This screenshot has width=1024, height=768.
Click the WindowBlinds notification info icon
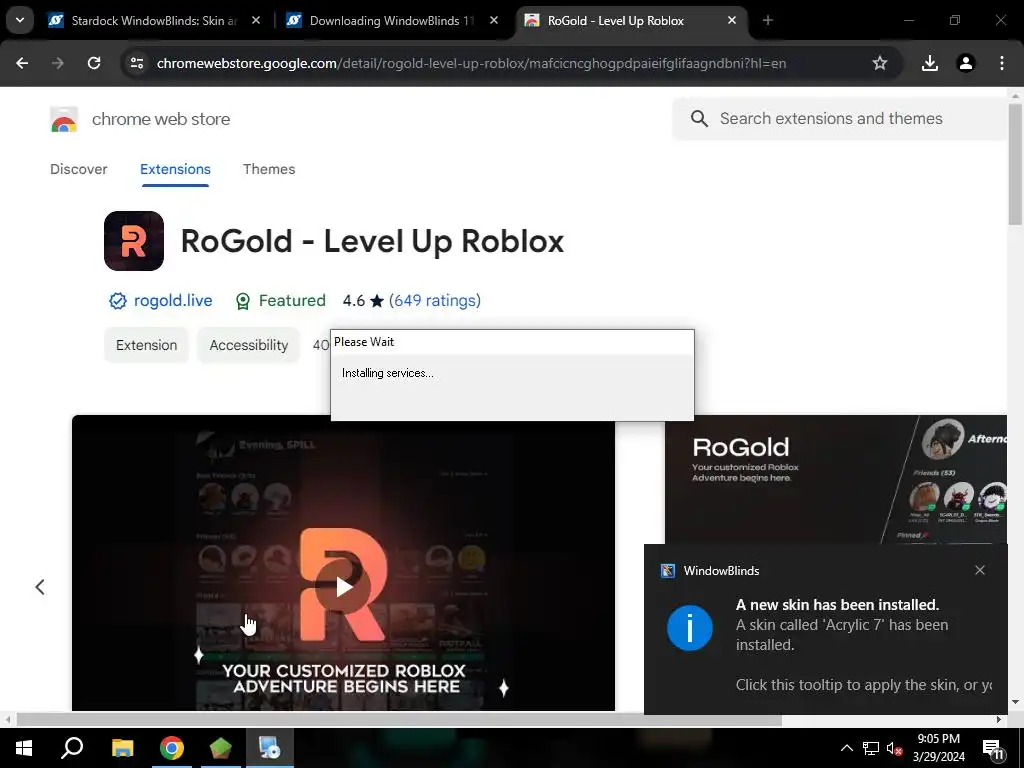[x=690, y=628]
